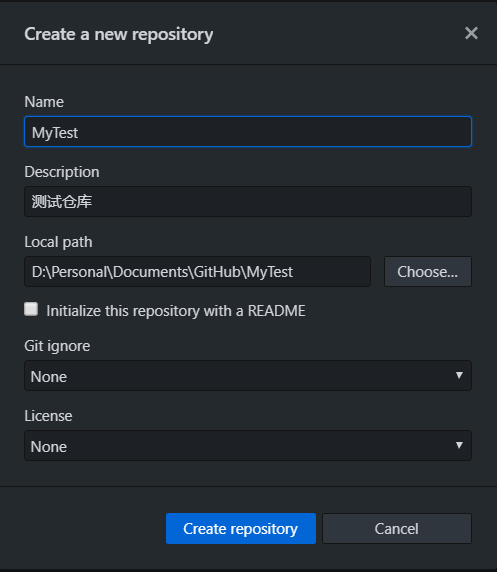Click the Name field label
The image size is (497, 572).
point(44,102)
